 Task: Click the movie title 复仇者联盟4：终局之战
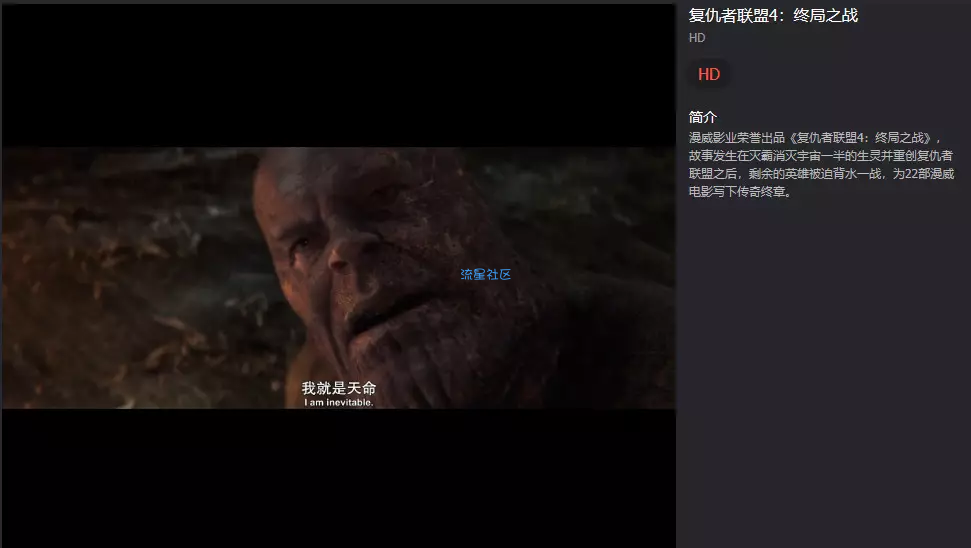pos(773,16)
